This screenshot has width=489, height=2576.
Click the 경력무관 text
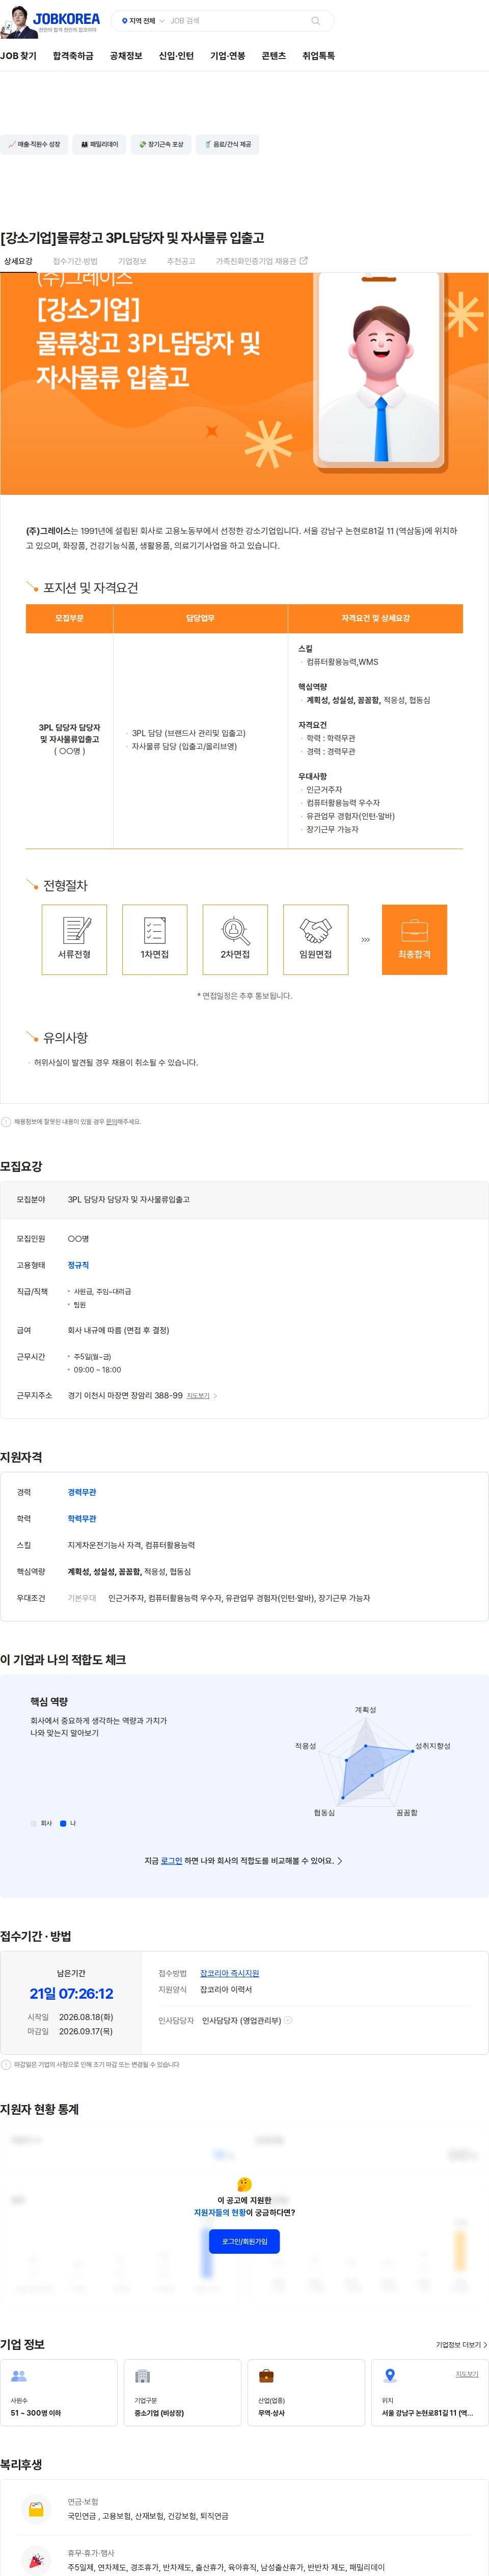pos(82,1491)
